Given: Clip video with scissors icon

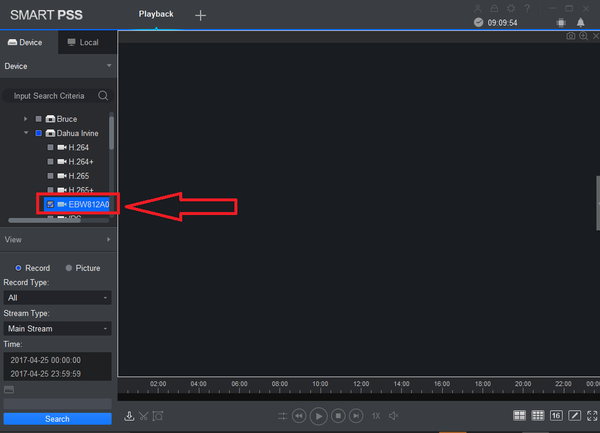Looking at the screenshot, I should click(x=143, y=416).
